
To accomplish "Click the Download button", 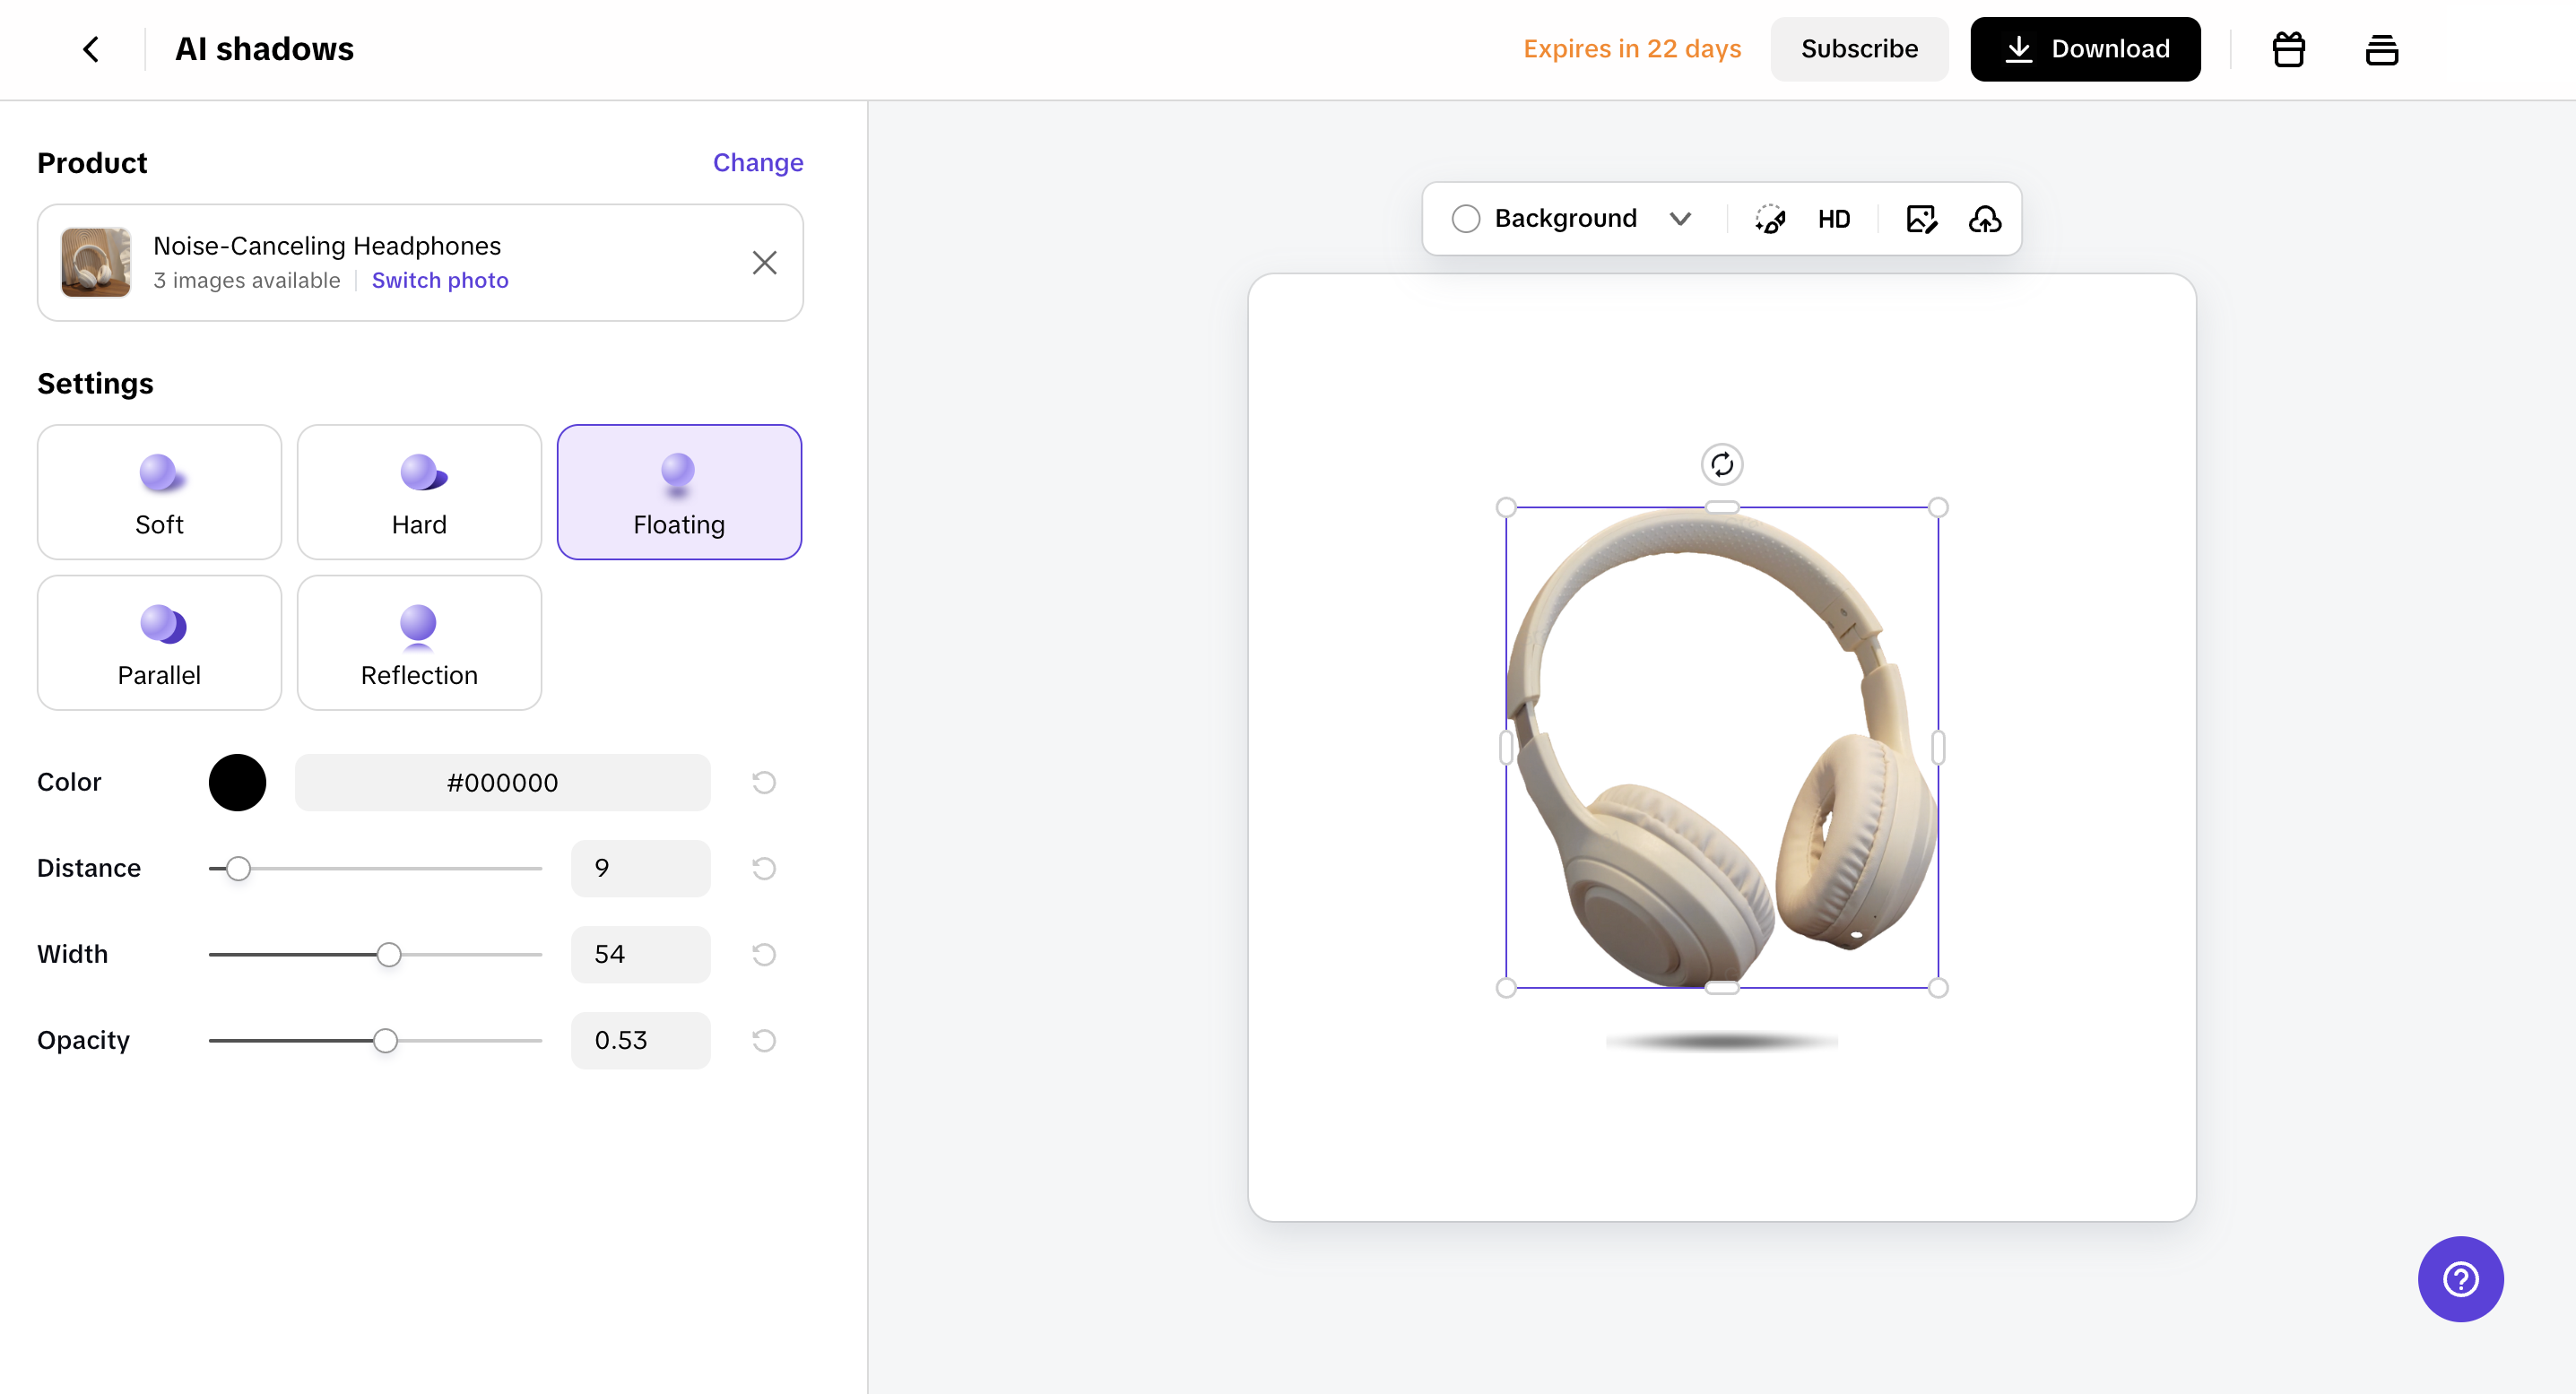I will click(x=2086, y=48).
